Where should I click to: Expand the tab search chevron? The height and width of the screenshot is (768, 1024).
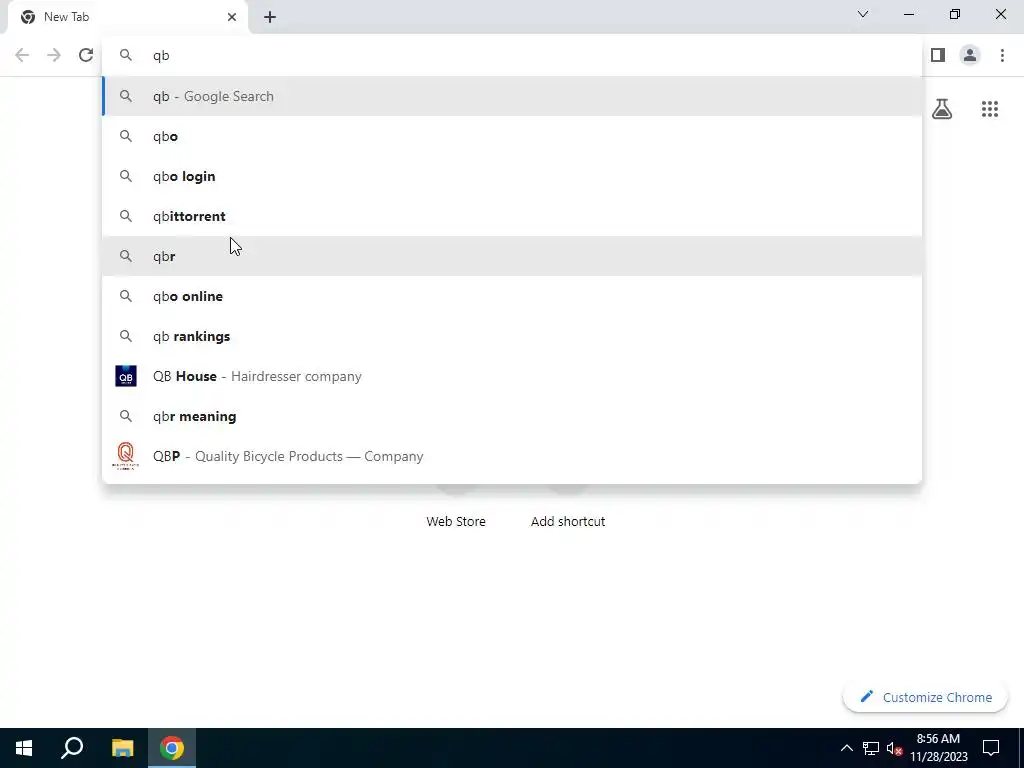[x=863, y=14]
